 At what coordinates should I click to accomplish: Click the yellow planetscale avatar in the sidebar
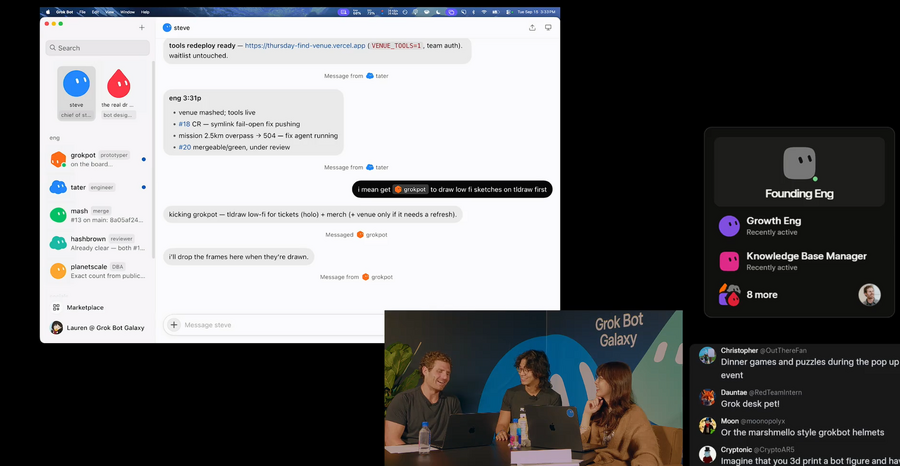[58, 271]
